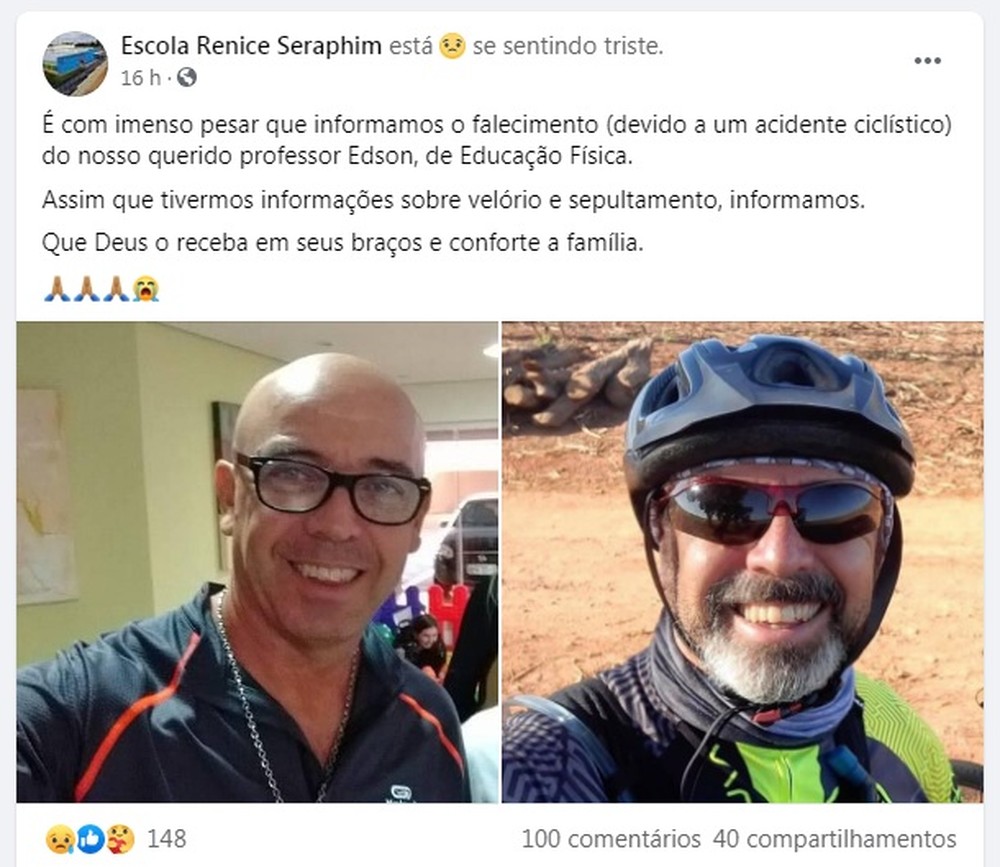The image size is (1000, 867).
Task: Open the 40 compartilhamentos link
Action: pos(835,839)
